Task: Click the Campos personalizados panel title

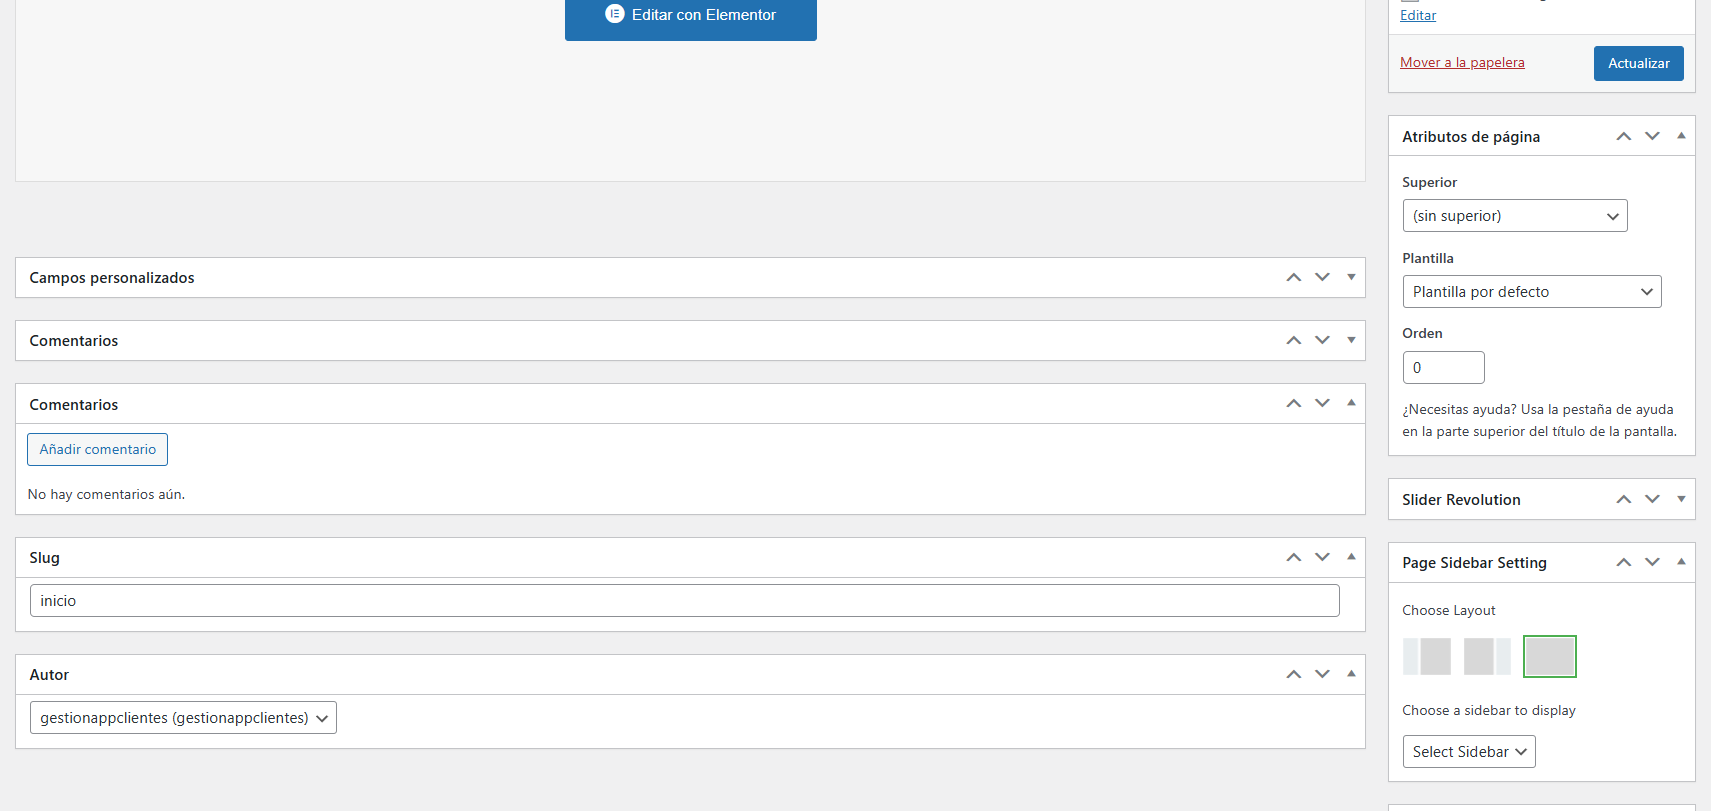Action: pyautogui.click(x=112, y=278)
